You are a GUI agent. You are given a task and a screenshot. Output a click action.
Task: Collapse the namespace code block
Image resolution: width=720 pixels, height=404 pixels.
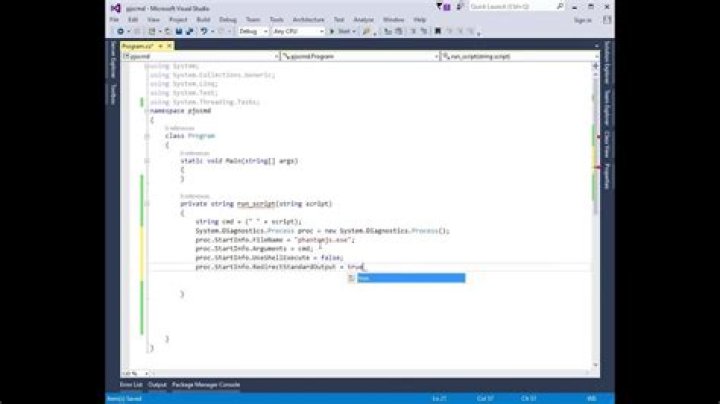click(x=147, y=111)
